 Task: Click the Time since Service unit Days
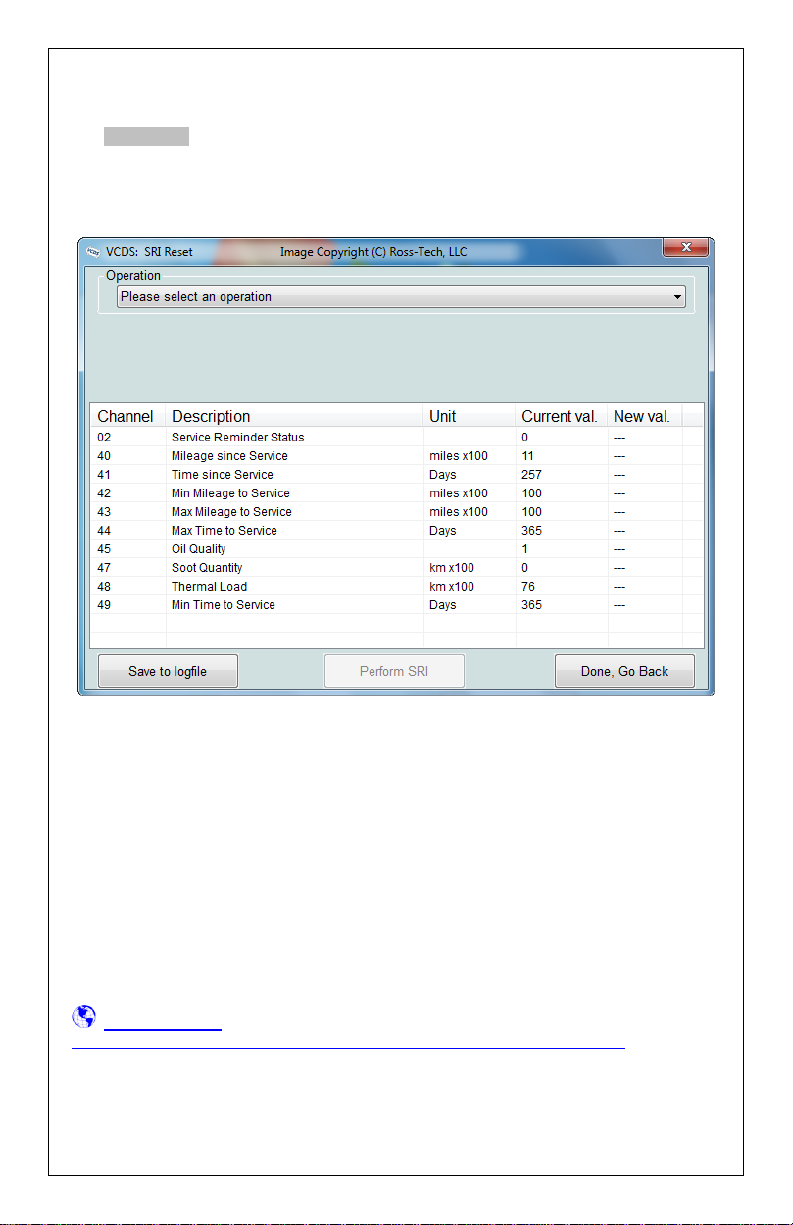point(442,475)
